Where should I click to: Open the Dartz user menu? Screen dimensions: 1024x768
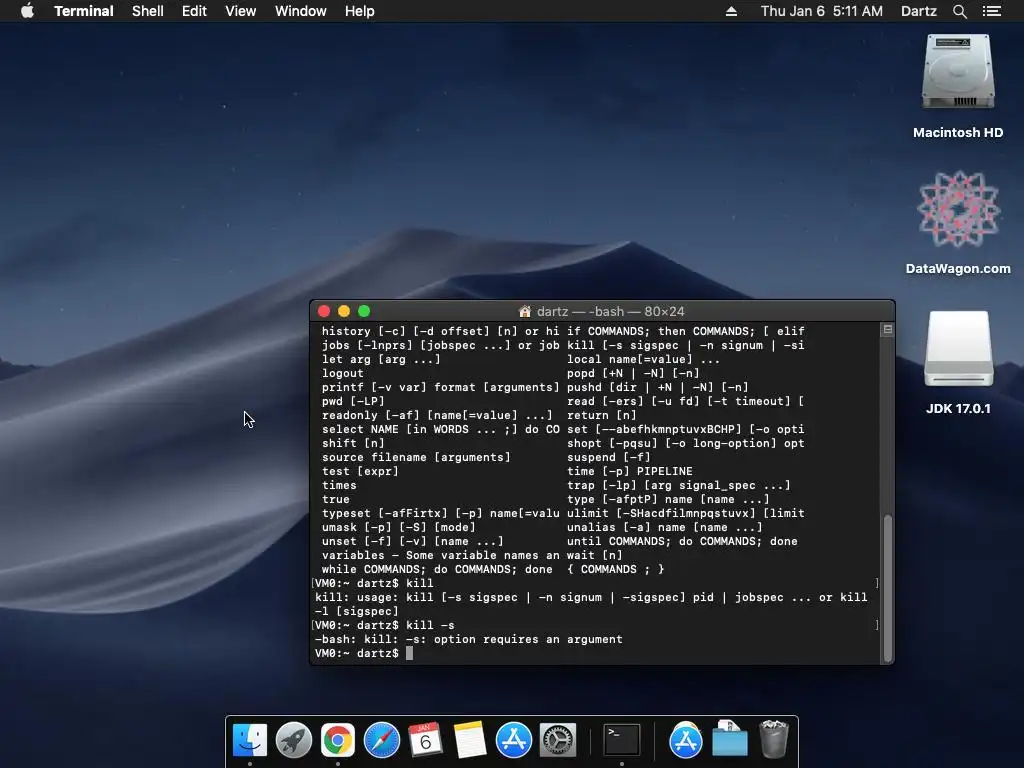click(x=918, y=11)
